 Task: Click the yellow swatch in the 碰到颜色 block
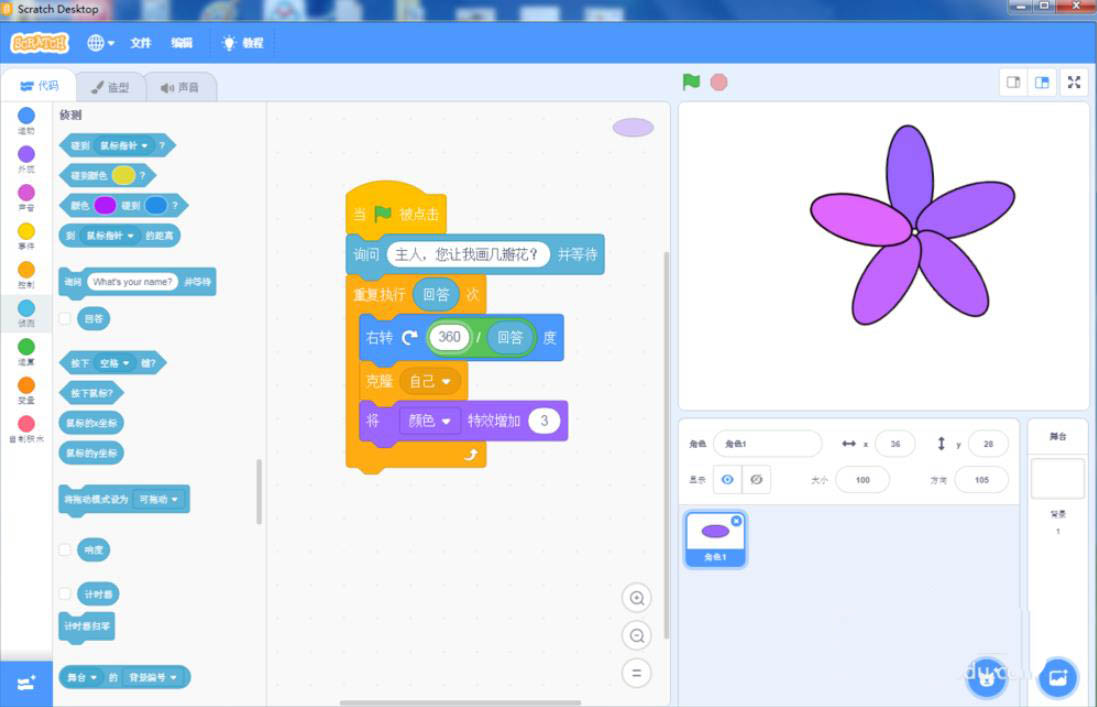125,175
